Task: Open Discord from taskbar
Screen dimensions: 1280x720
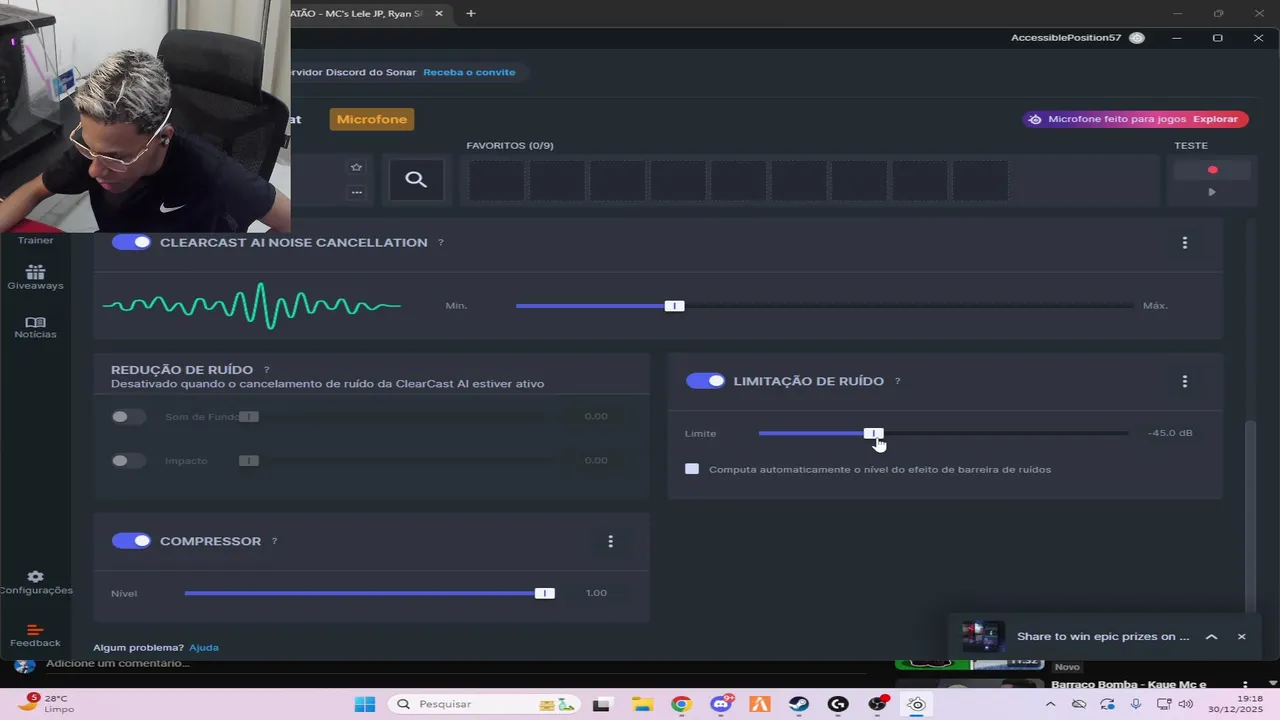Action: click(x=721, y=704)
